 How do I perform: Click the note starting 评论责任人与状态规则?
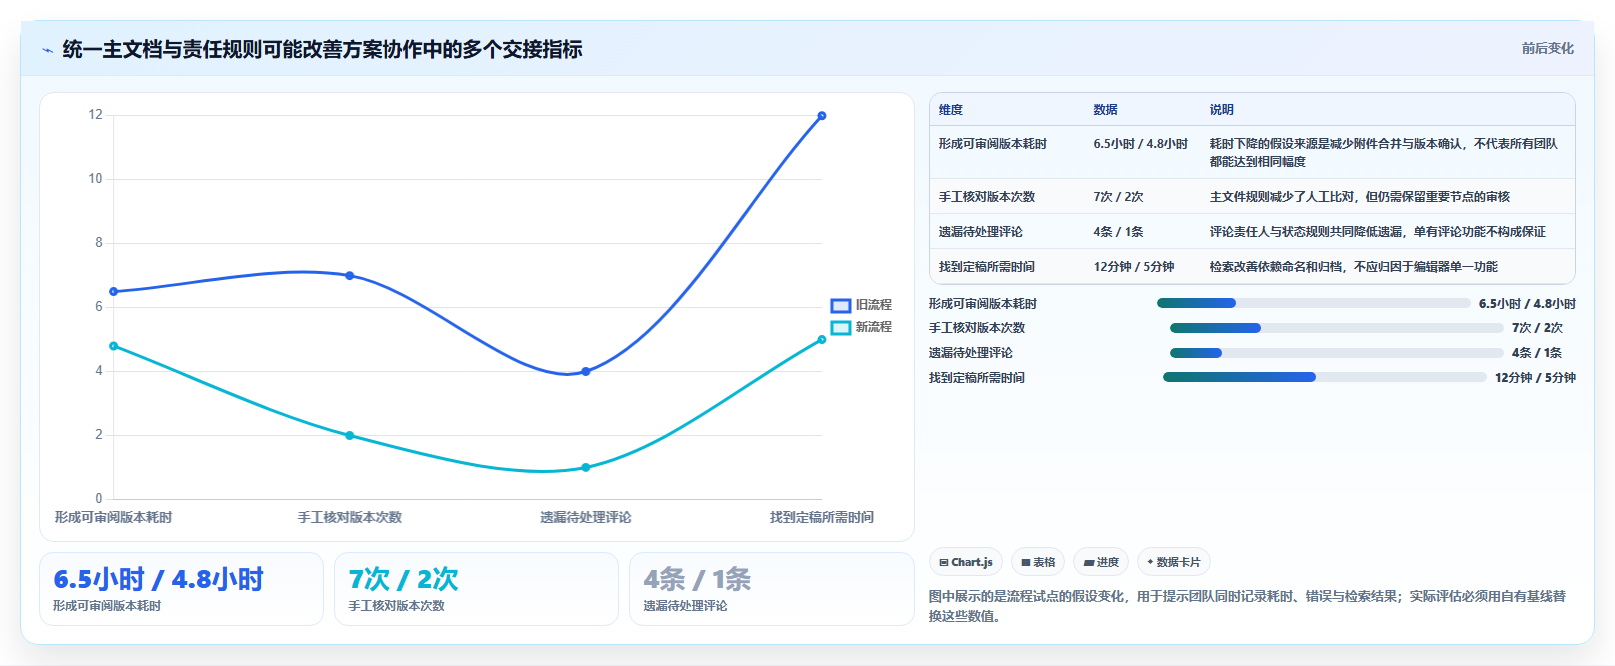(x=1378, y=232)
